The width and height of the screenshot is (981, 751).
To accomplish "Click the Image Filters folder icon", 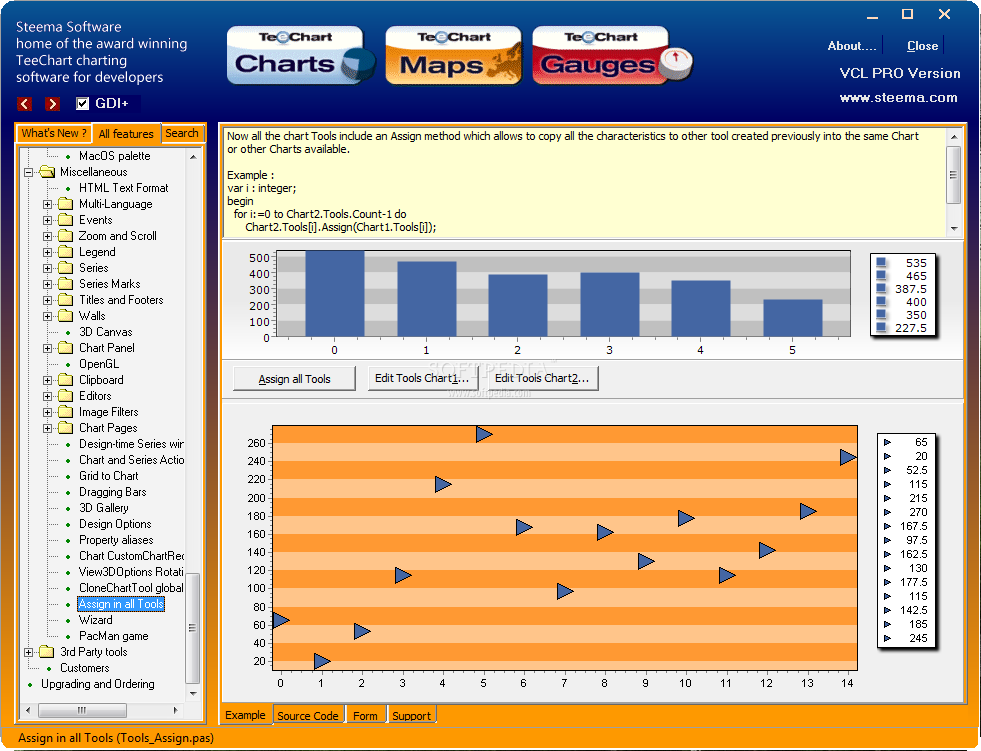I will coord(66,412).
